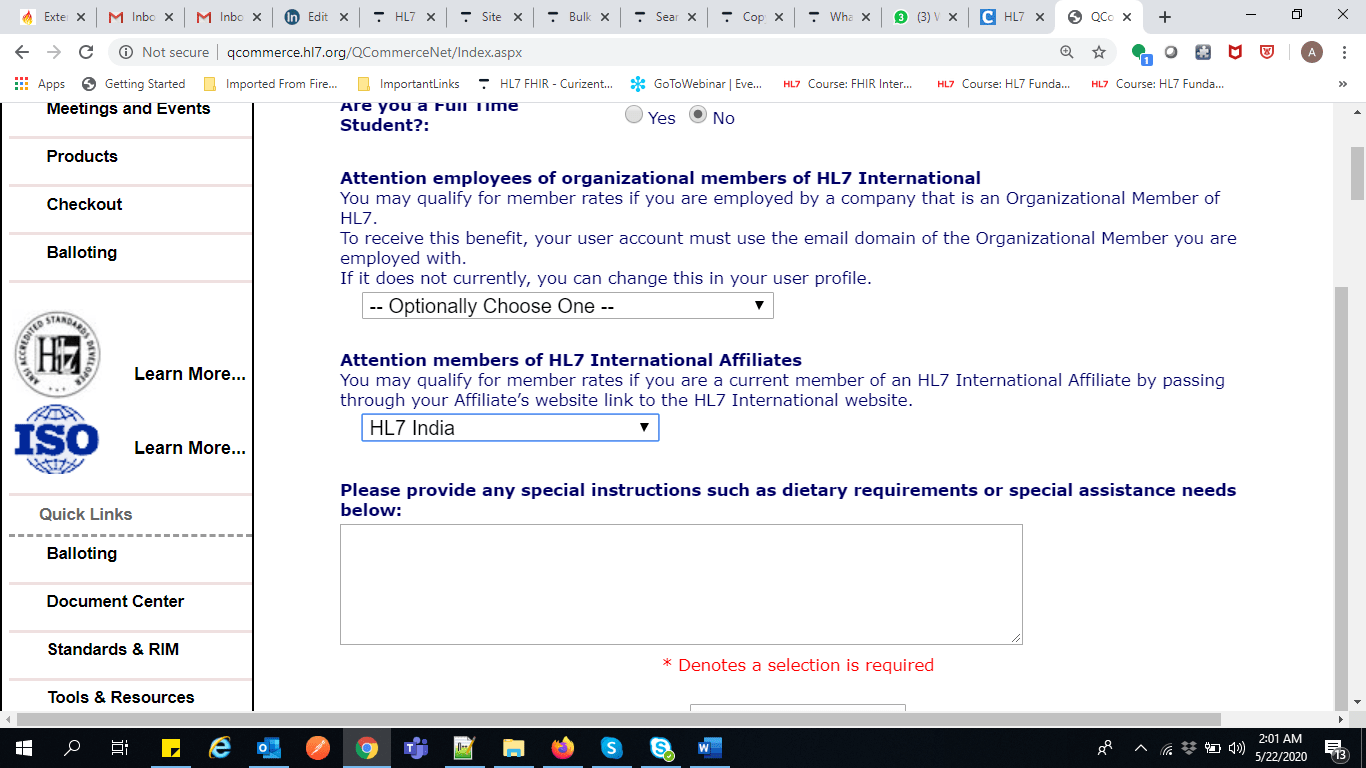
Task: Open the Windows notification center
Action: [1337, 748]
